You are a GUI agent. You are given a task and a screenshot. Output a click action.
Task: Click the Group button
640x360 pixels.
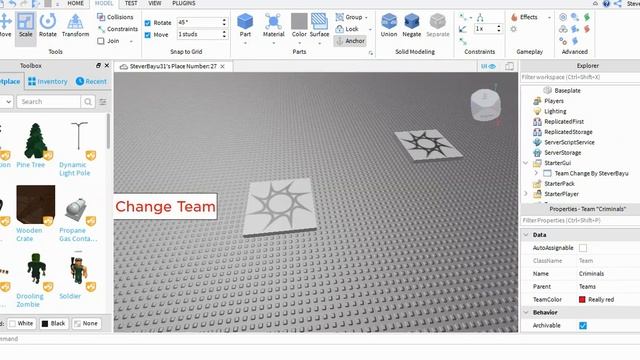350,17
